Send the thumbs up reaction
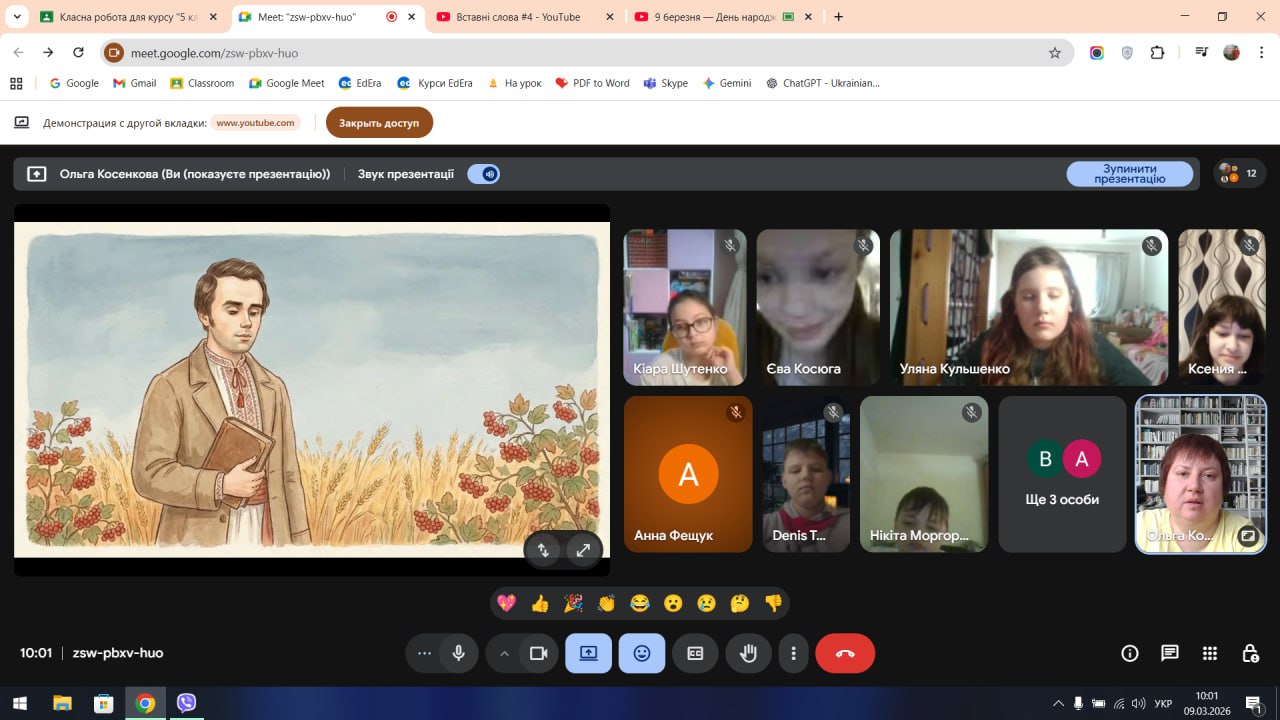This screenshot has height=720, width=1280. 540,603
